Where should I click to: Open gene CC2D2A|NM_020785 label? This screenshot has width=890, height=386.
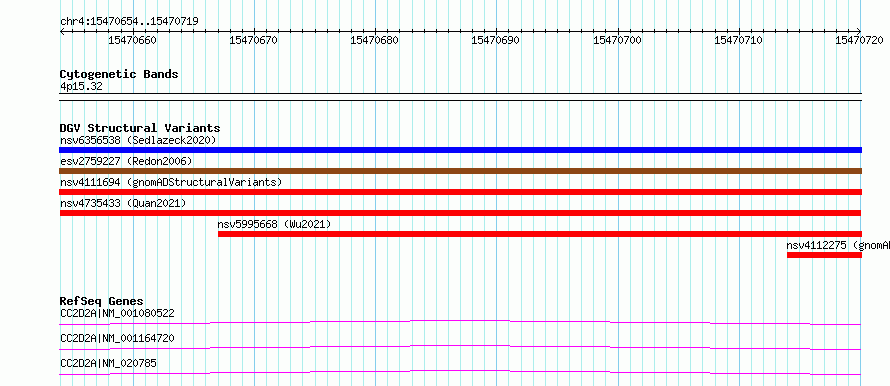coord(108,363)
